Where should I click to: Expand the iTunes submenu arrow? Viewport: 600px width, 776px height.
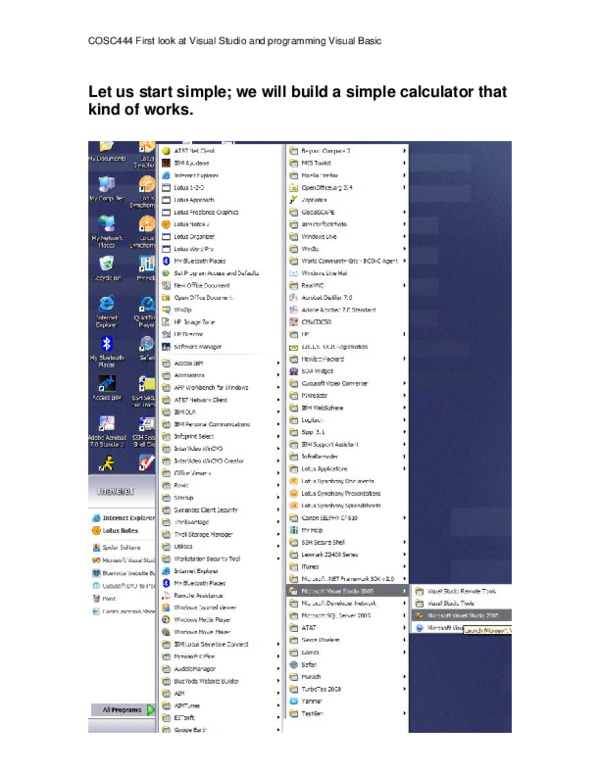point(404,567)
